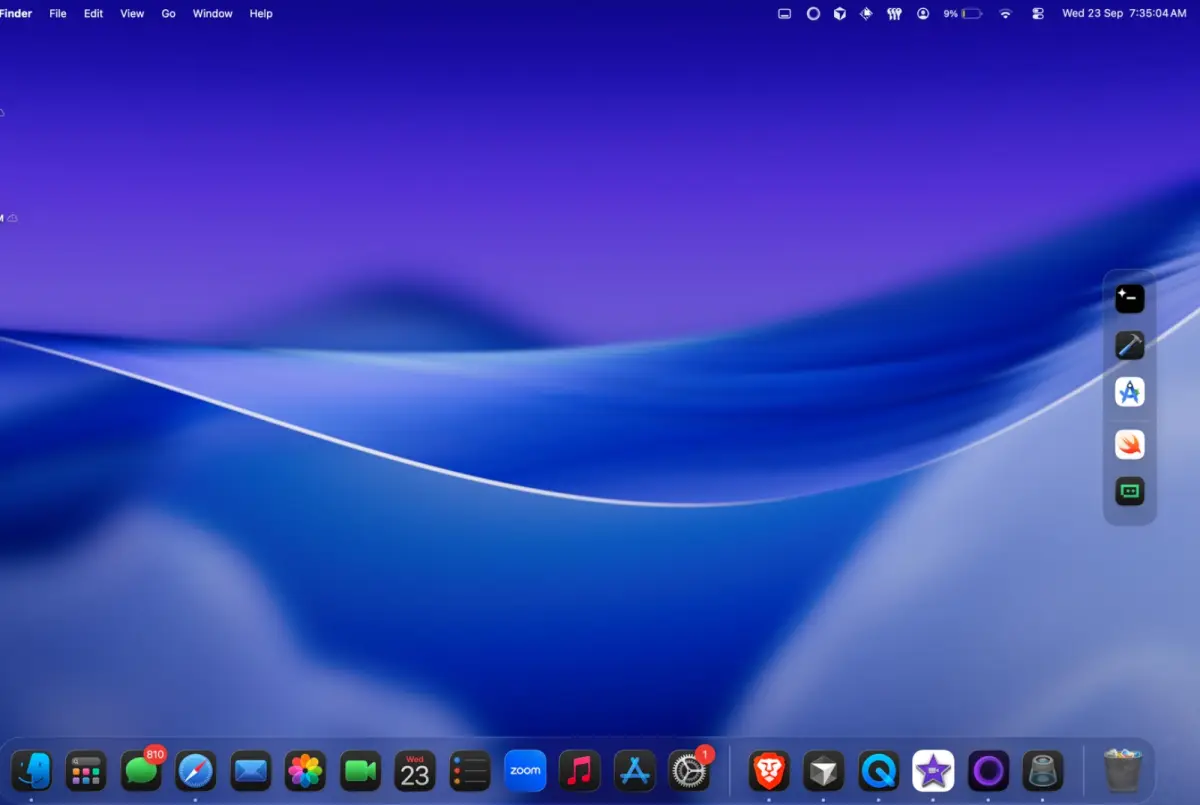Open Calendar showing Wed 23
Screen dimensions: 1200x805
[x=415, y=771]
